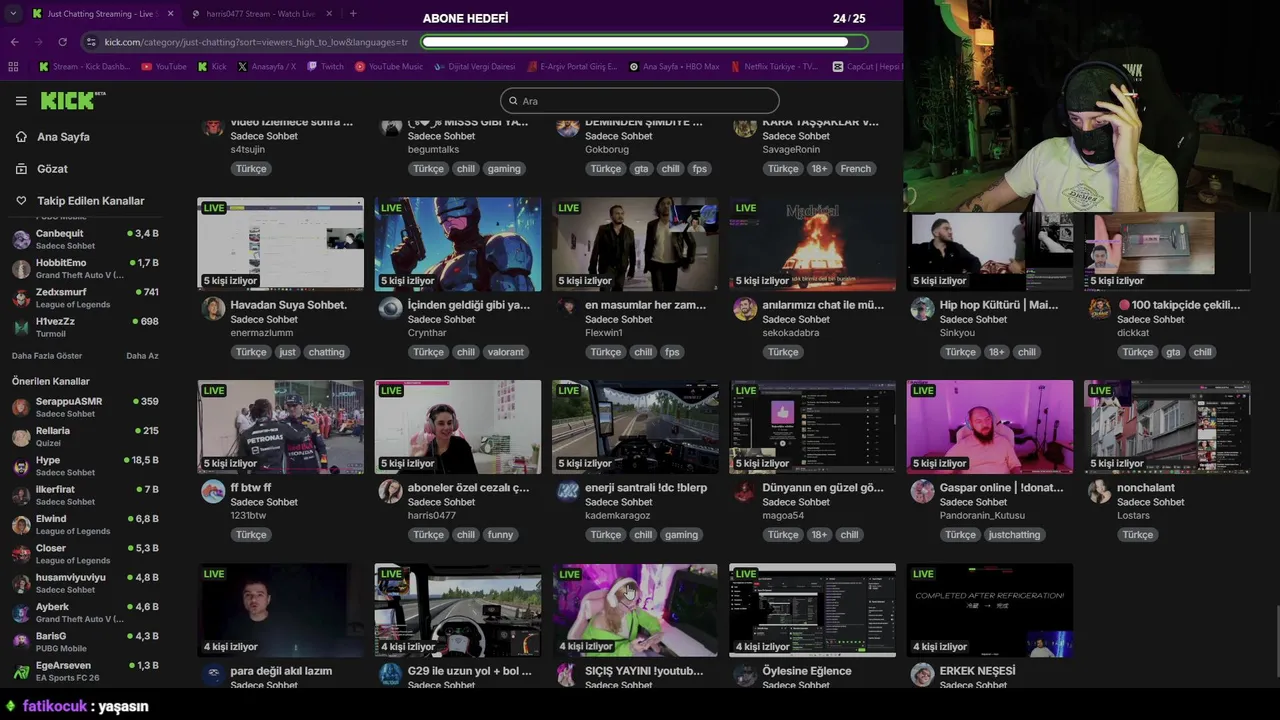
Task: Click Ayberk channel avatar
Action: click(x=20, y=613)
